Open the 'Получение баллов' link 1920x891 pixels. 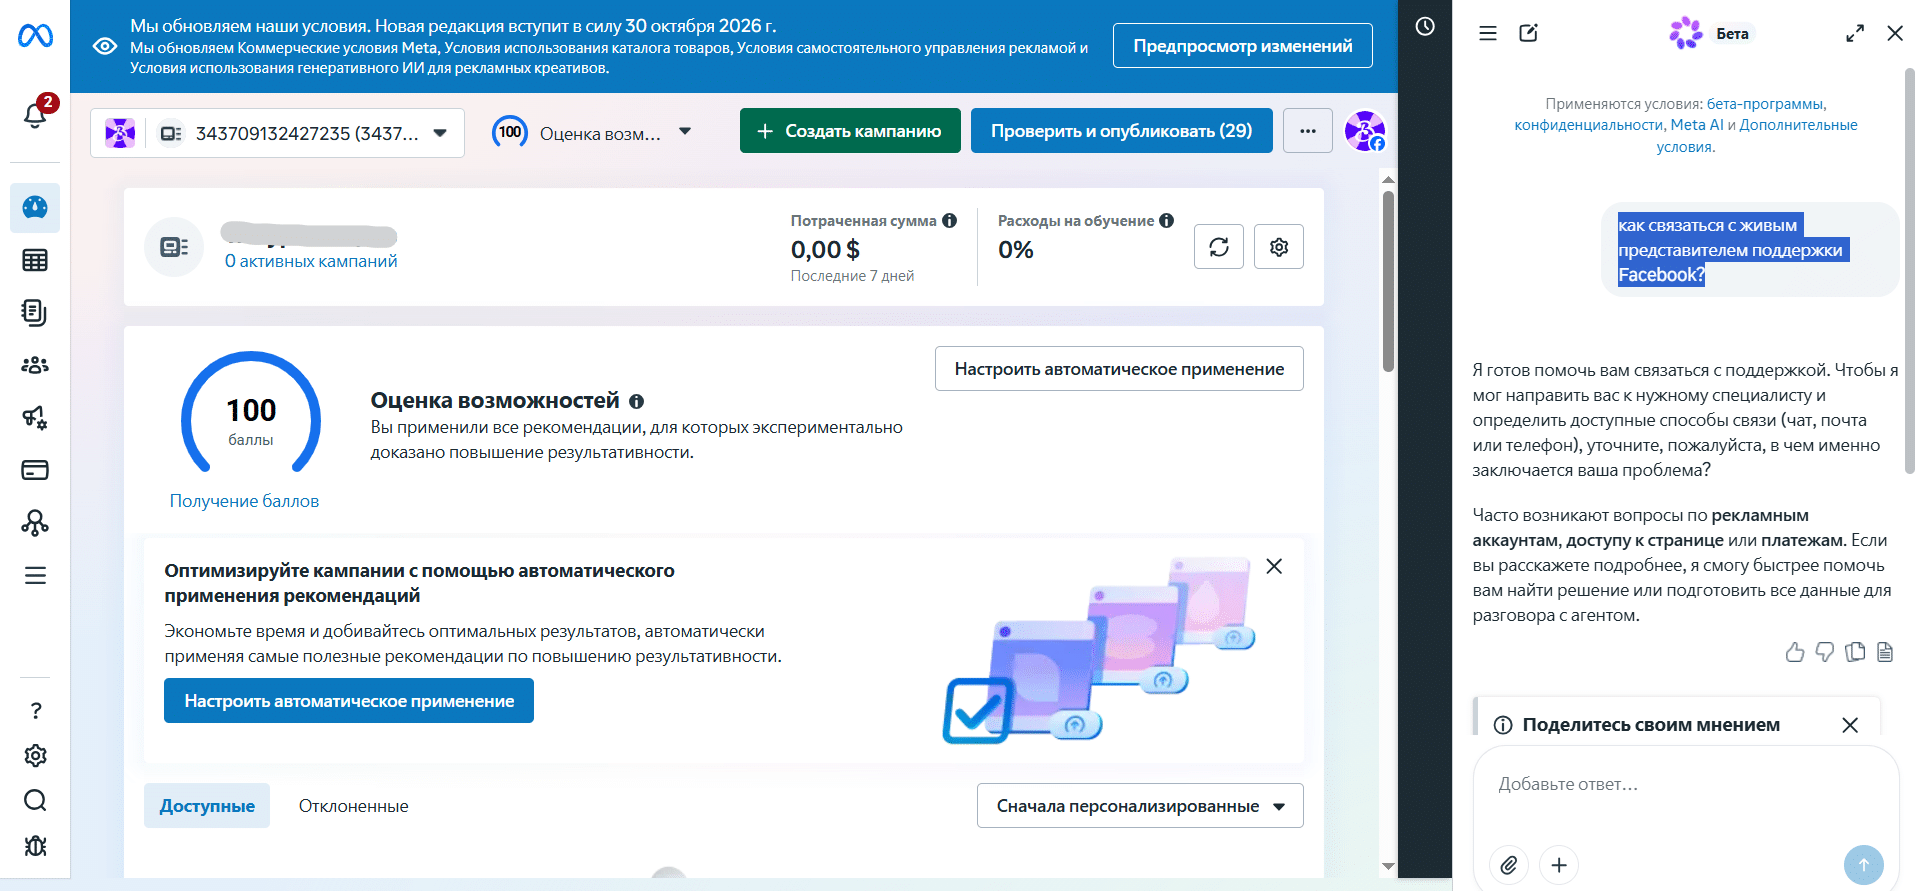(244, 501)
